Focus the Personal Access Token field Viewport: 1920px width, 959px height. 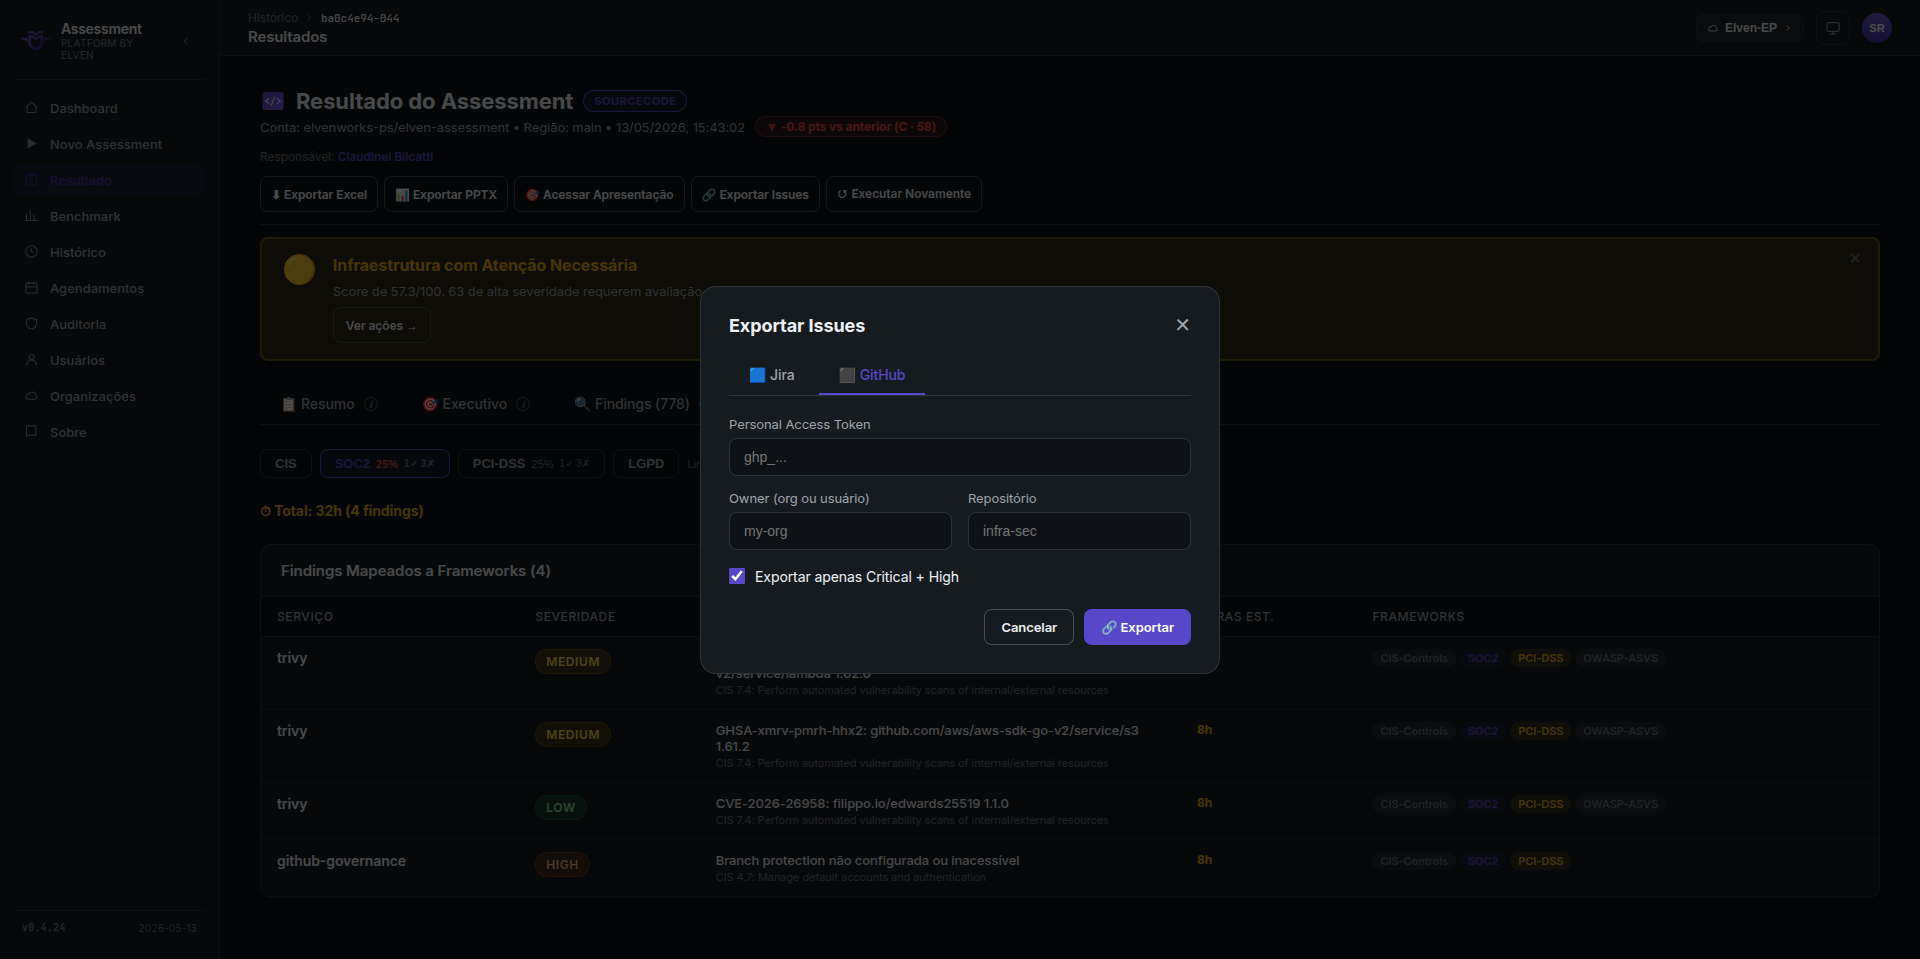[959, 457]
